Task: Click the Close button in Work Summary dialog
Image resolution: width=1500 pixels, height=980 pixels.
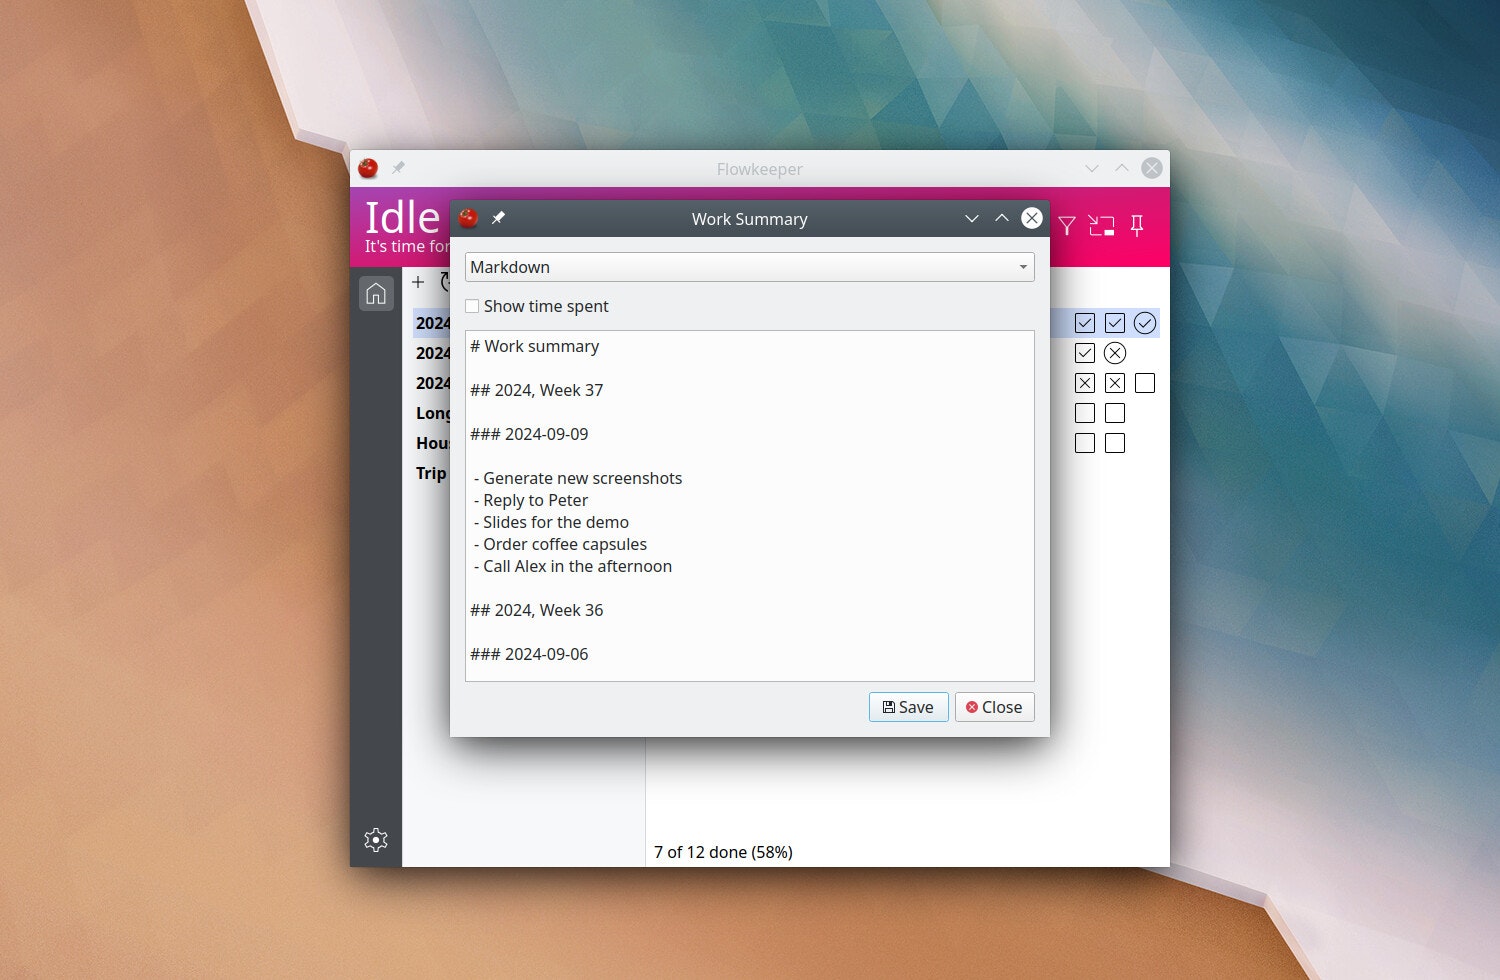Action: pos(994,707)
